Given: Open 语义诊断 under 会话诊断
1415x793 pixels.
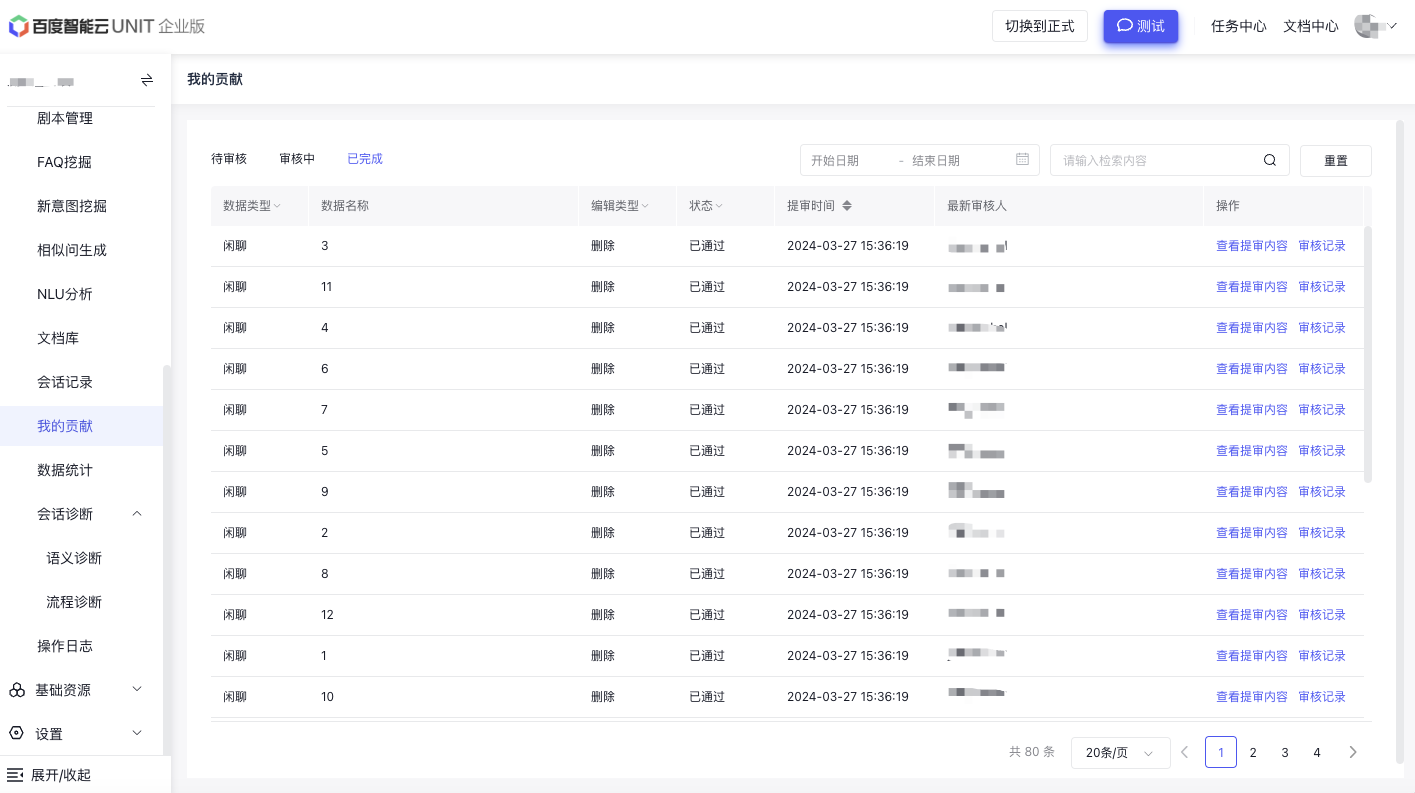Looking at the screenshot, I should click(74, 558).
